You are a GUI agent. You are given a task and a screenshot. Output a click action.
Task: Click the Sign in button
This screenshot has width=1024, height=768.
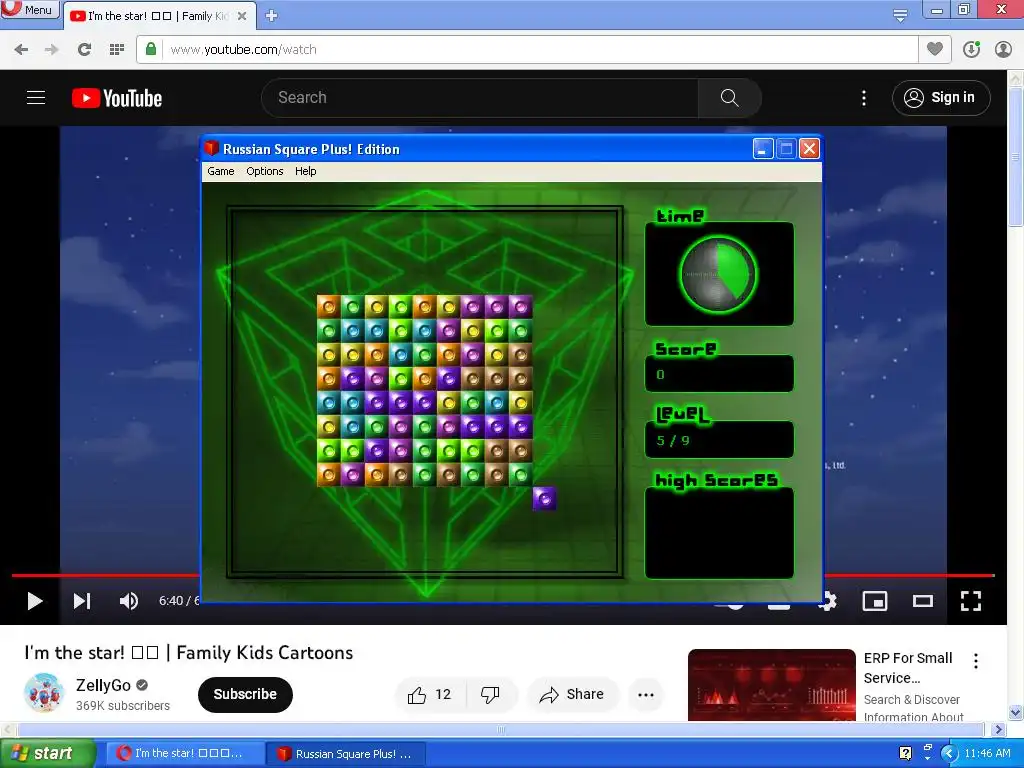[941, 98]
